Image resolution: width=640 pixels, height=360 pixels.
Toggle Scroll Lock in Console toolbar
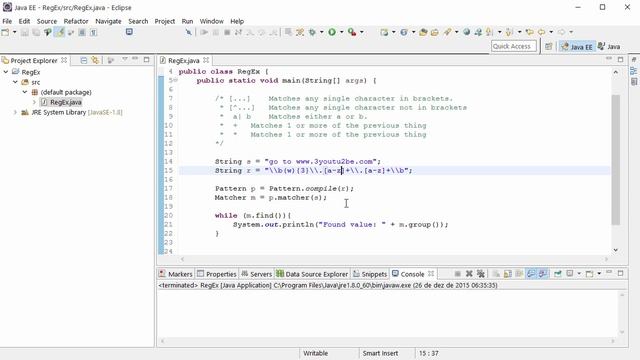pyautogui.click(x=507, y=274)
